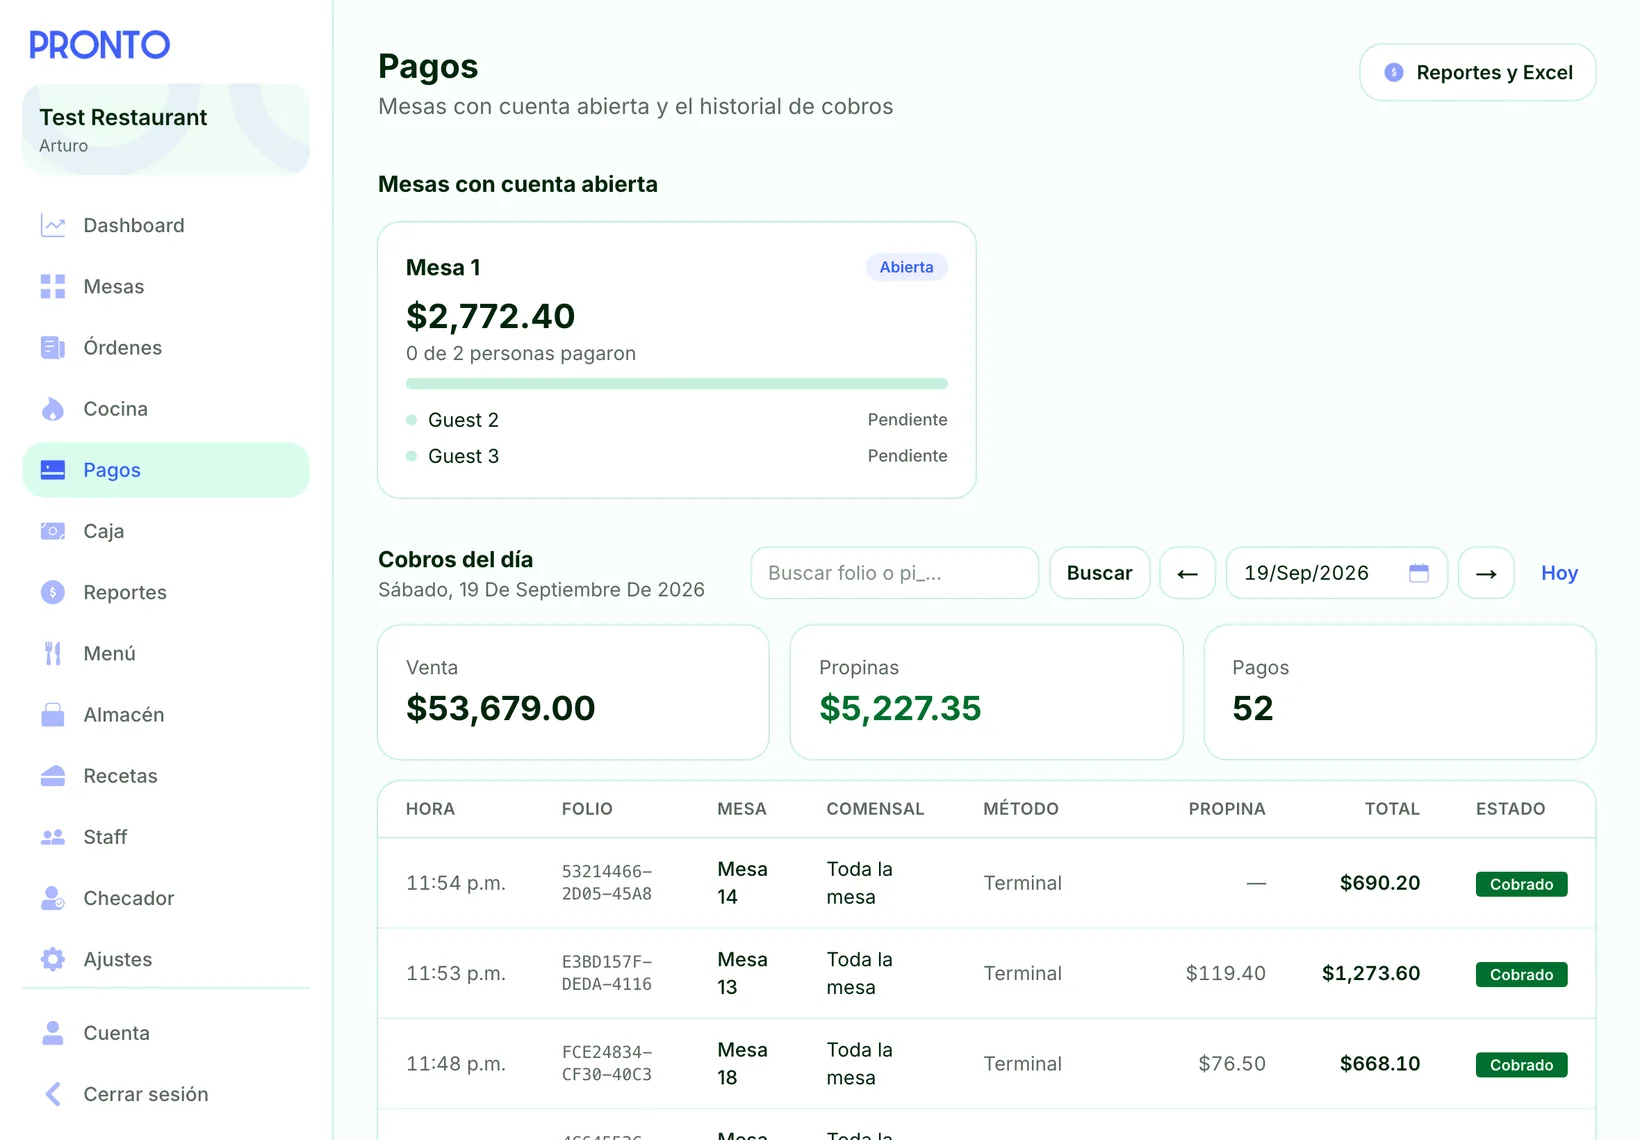
Task: Go to Dashboard menu item
Action: [166, 226]
